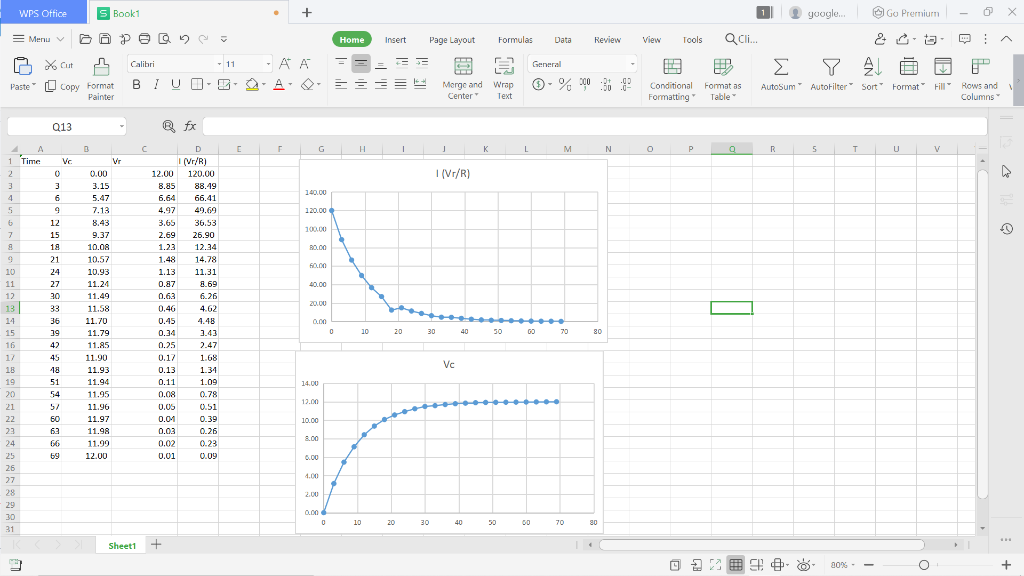Viewport: 1024px width, 576px height.
Task: Switch to the Insert tab
Action: [395, 40]
